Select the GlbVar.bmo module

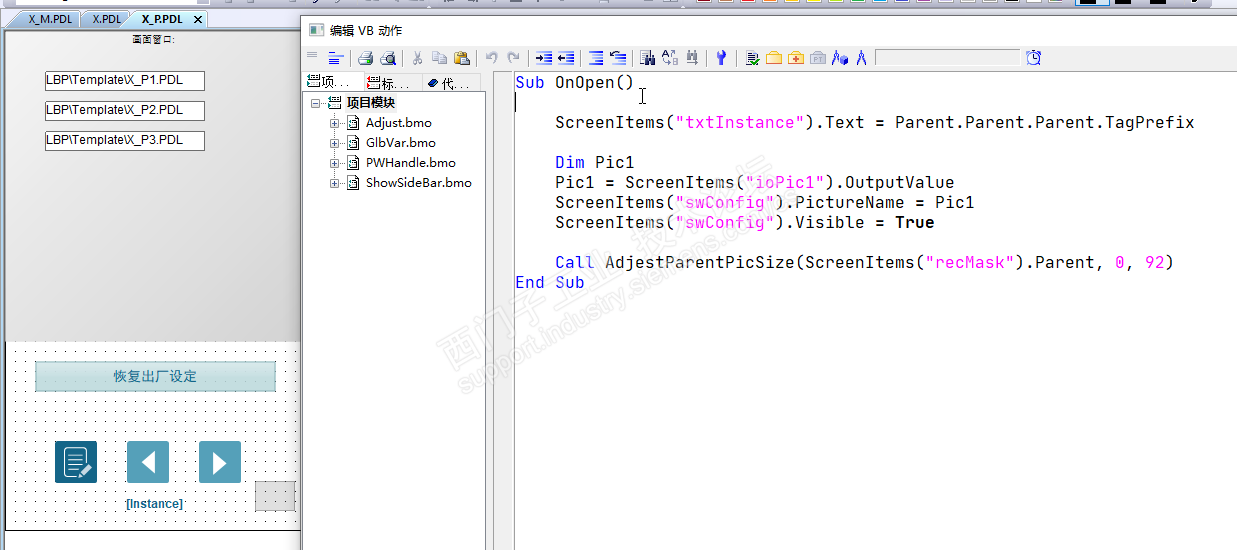point(401,143)
